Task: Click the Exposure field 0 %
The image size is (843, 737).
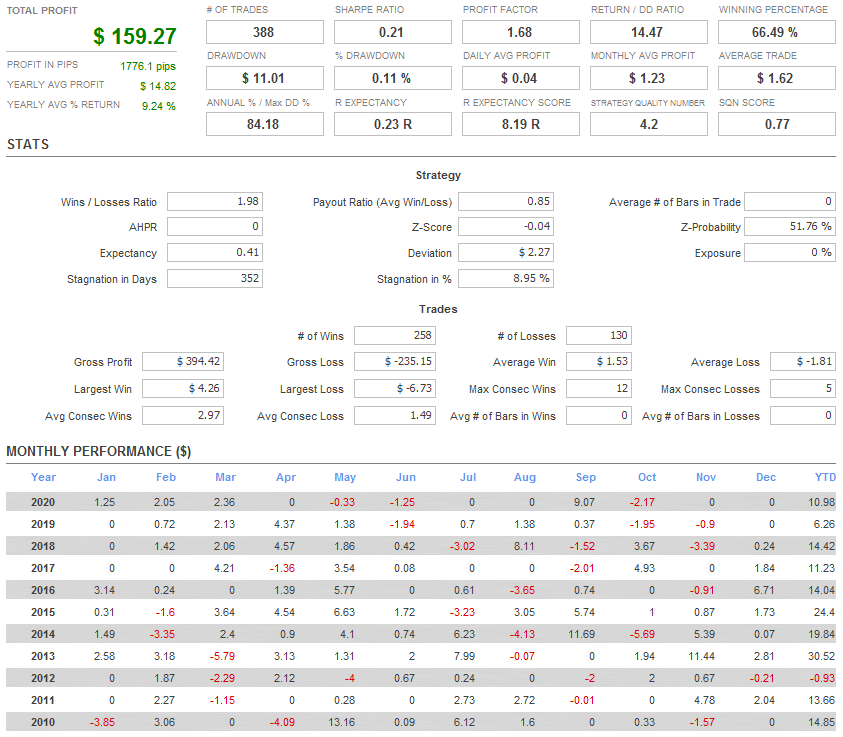Action: click(790, 252)
